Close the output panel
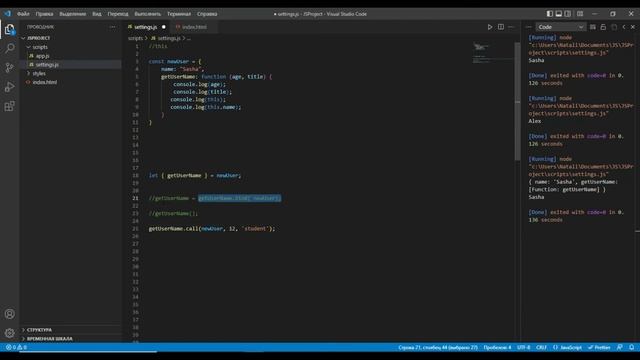640x360 pixels. [x=633, y=27]
